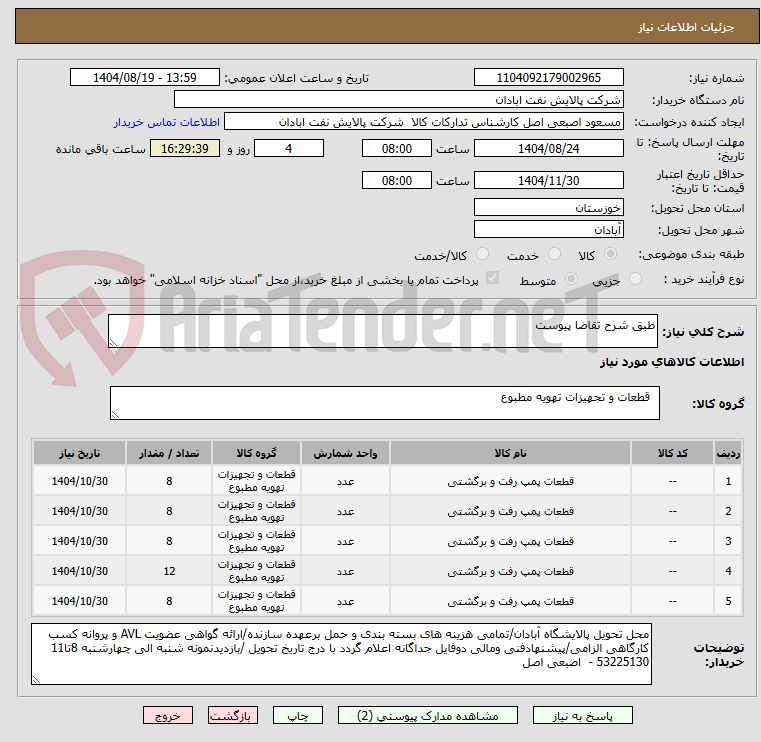Click date 1404/10/30 in row 1

tap(80, 481)
